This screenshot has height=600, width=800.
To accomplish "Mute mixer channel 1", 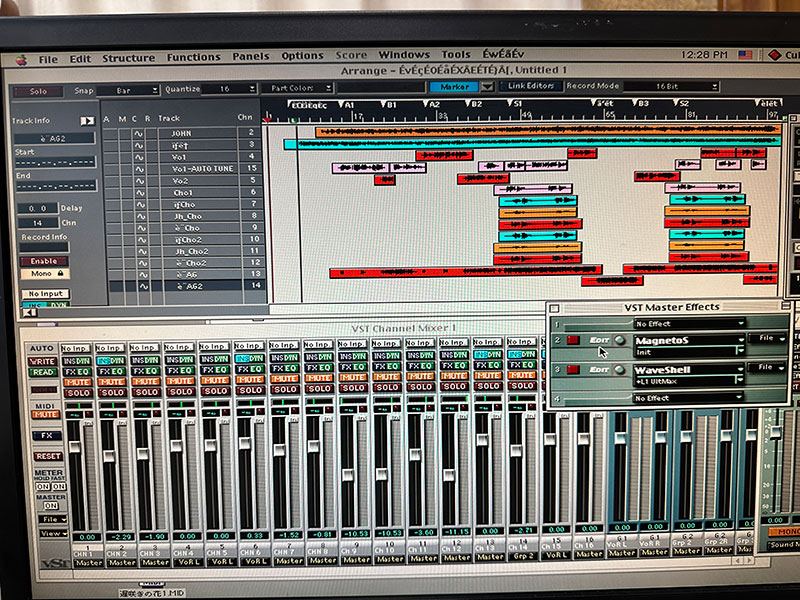I will coord(78,382).
